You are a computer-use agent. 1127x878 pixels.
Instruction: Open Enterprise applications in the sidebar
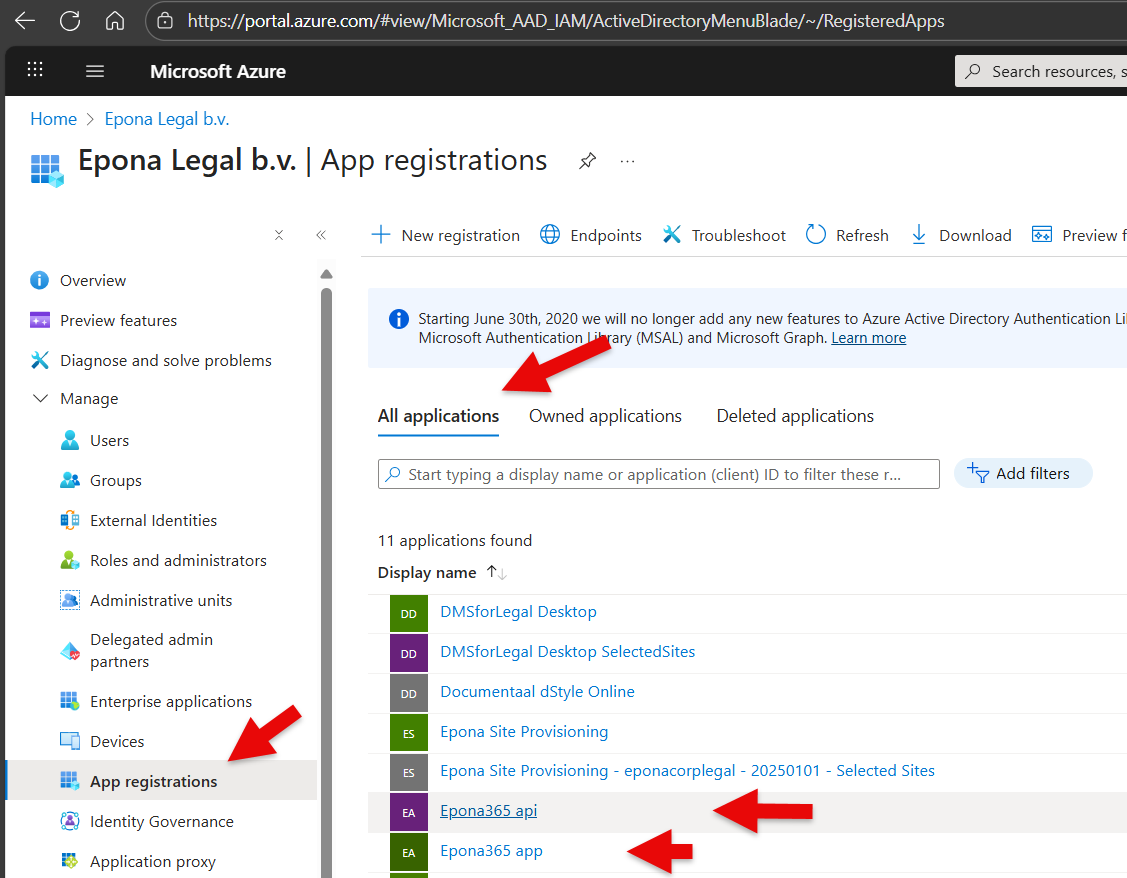pos(171,702)
